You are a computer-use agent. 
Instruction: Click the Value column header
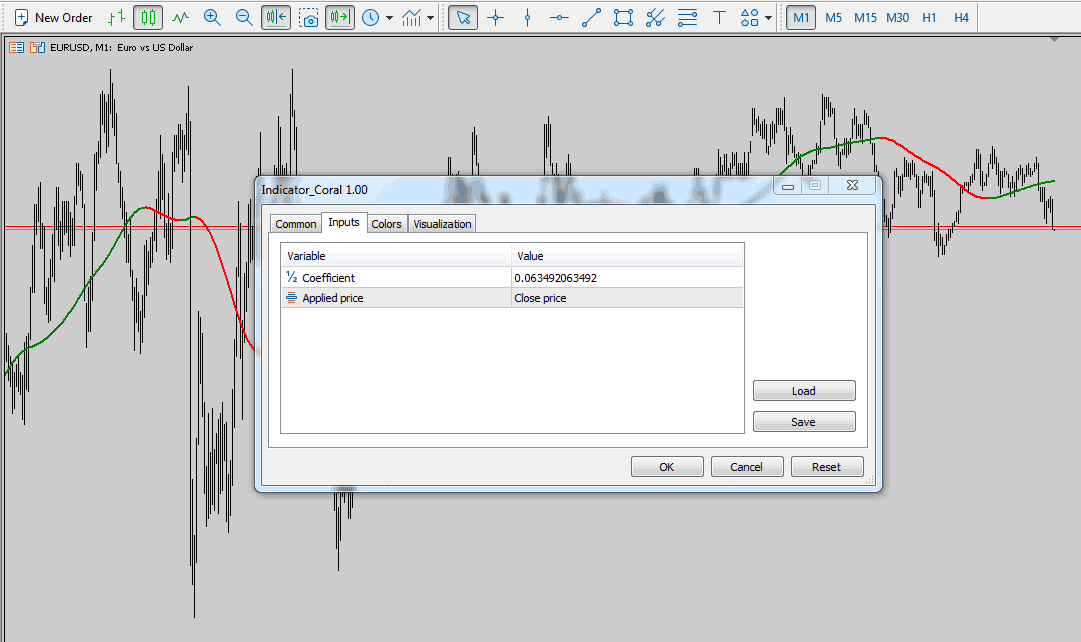(x=627, y=256)
